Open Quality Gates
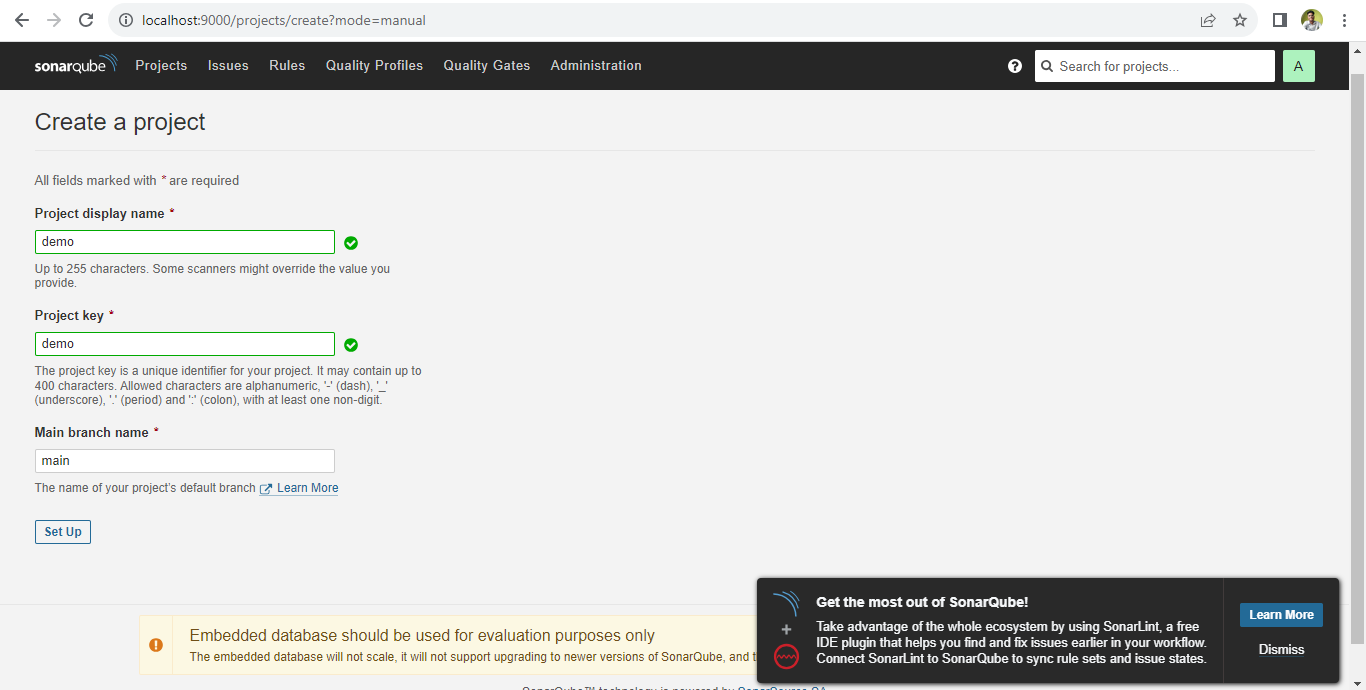The width and height of the screenshot is (1366, 690). tap(487, 65)
